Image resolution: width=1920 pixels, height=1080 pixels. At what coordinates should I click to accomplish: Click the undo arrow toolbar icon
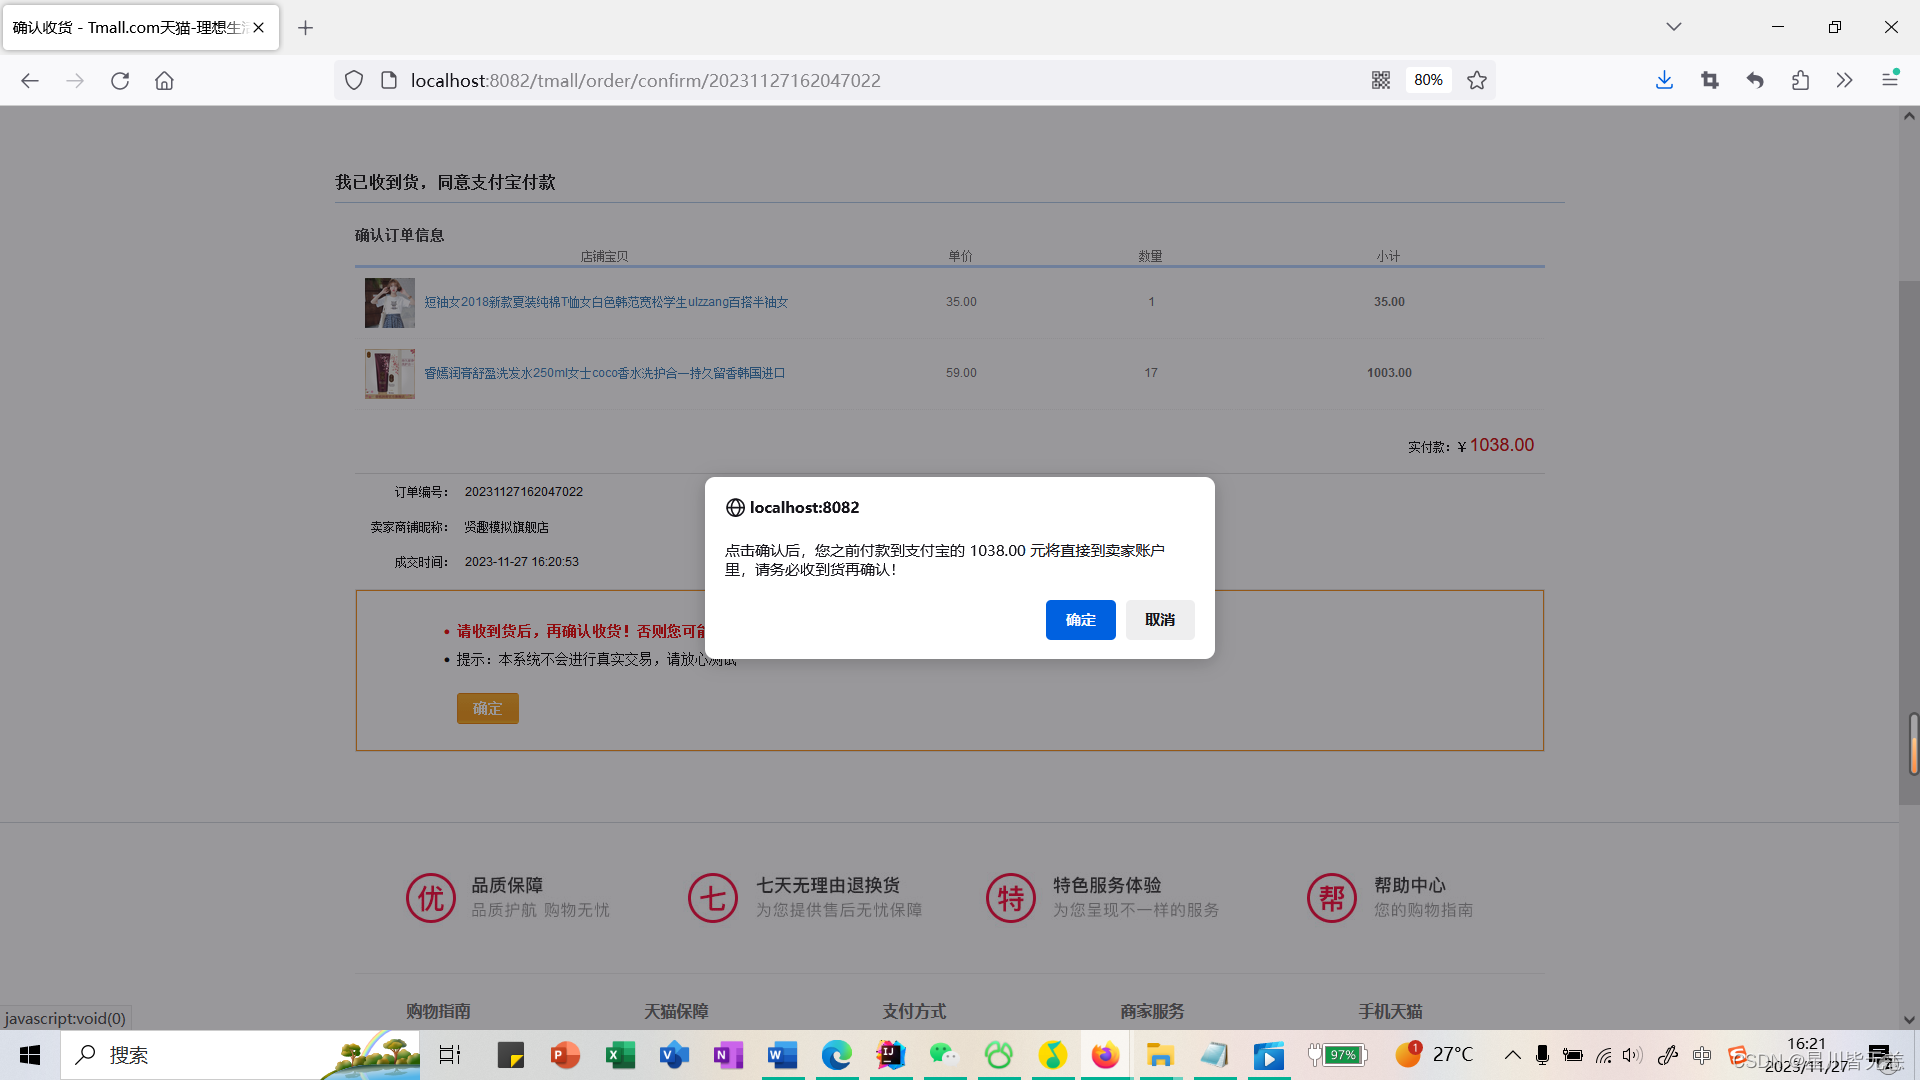tap(1755, 81)
